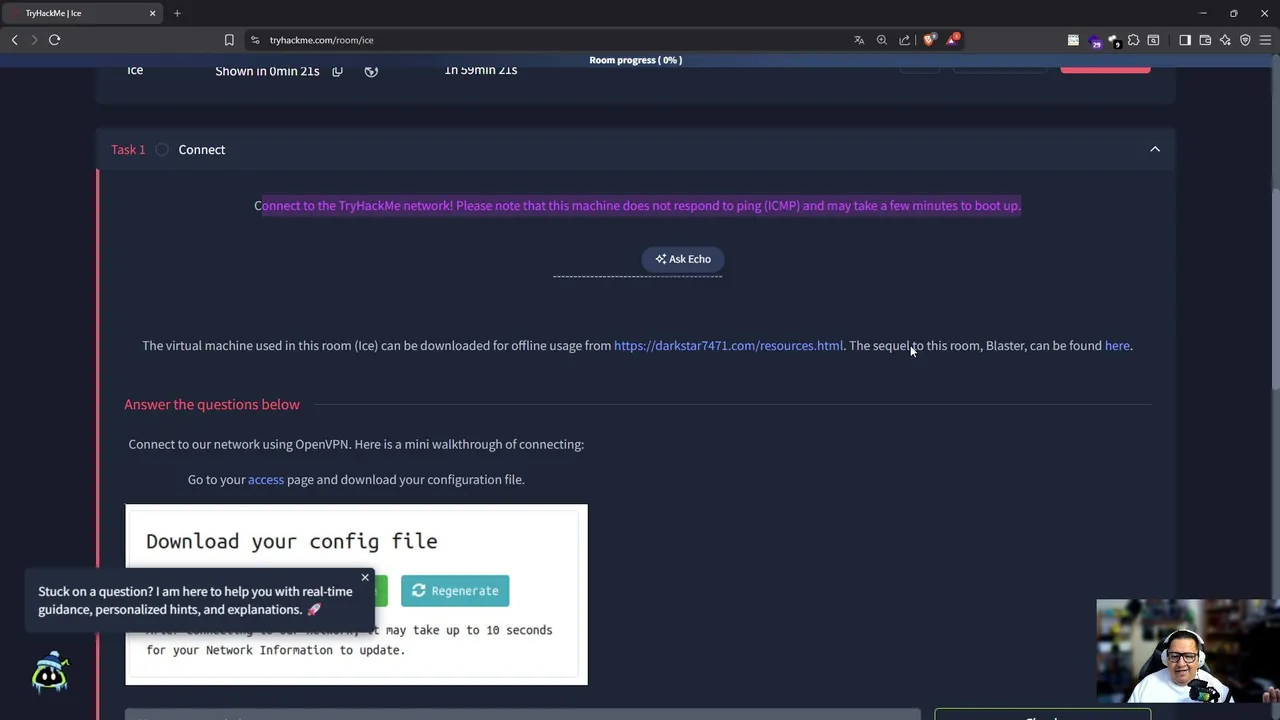Image resolution: width=1280 pixels, height=720 pixels.
Task: Open the extension with 29 badge
Action: tap(1094, 40)
